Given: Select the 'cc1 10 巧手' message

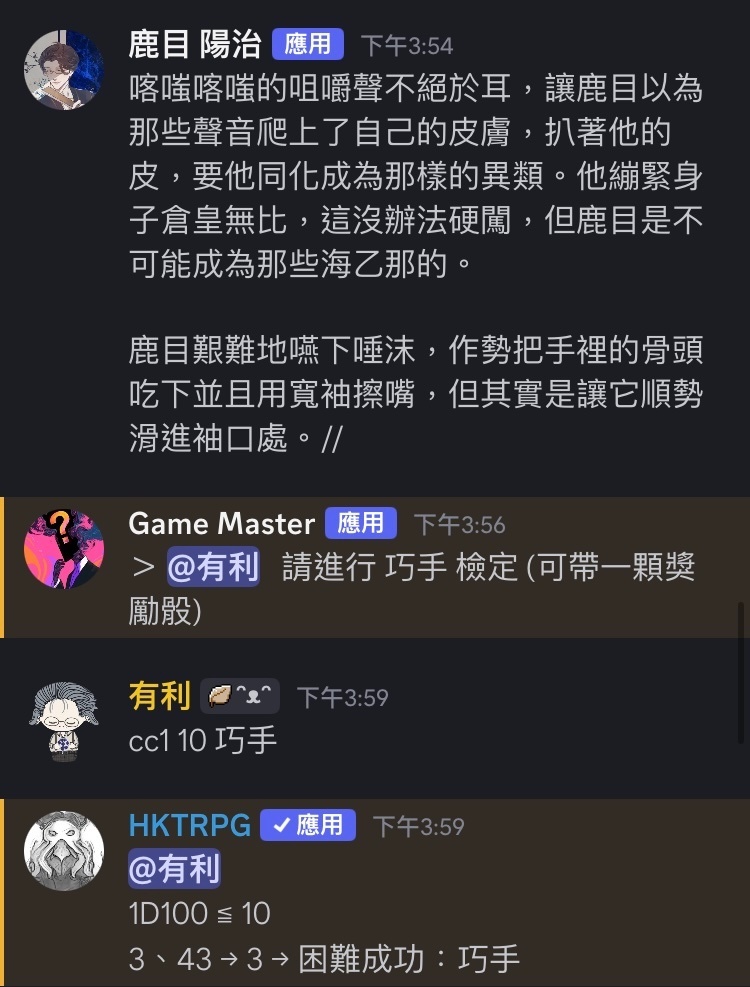Looking at the screenshot, I should [203, 741].
